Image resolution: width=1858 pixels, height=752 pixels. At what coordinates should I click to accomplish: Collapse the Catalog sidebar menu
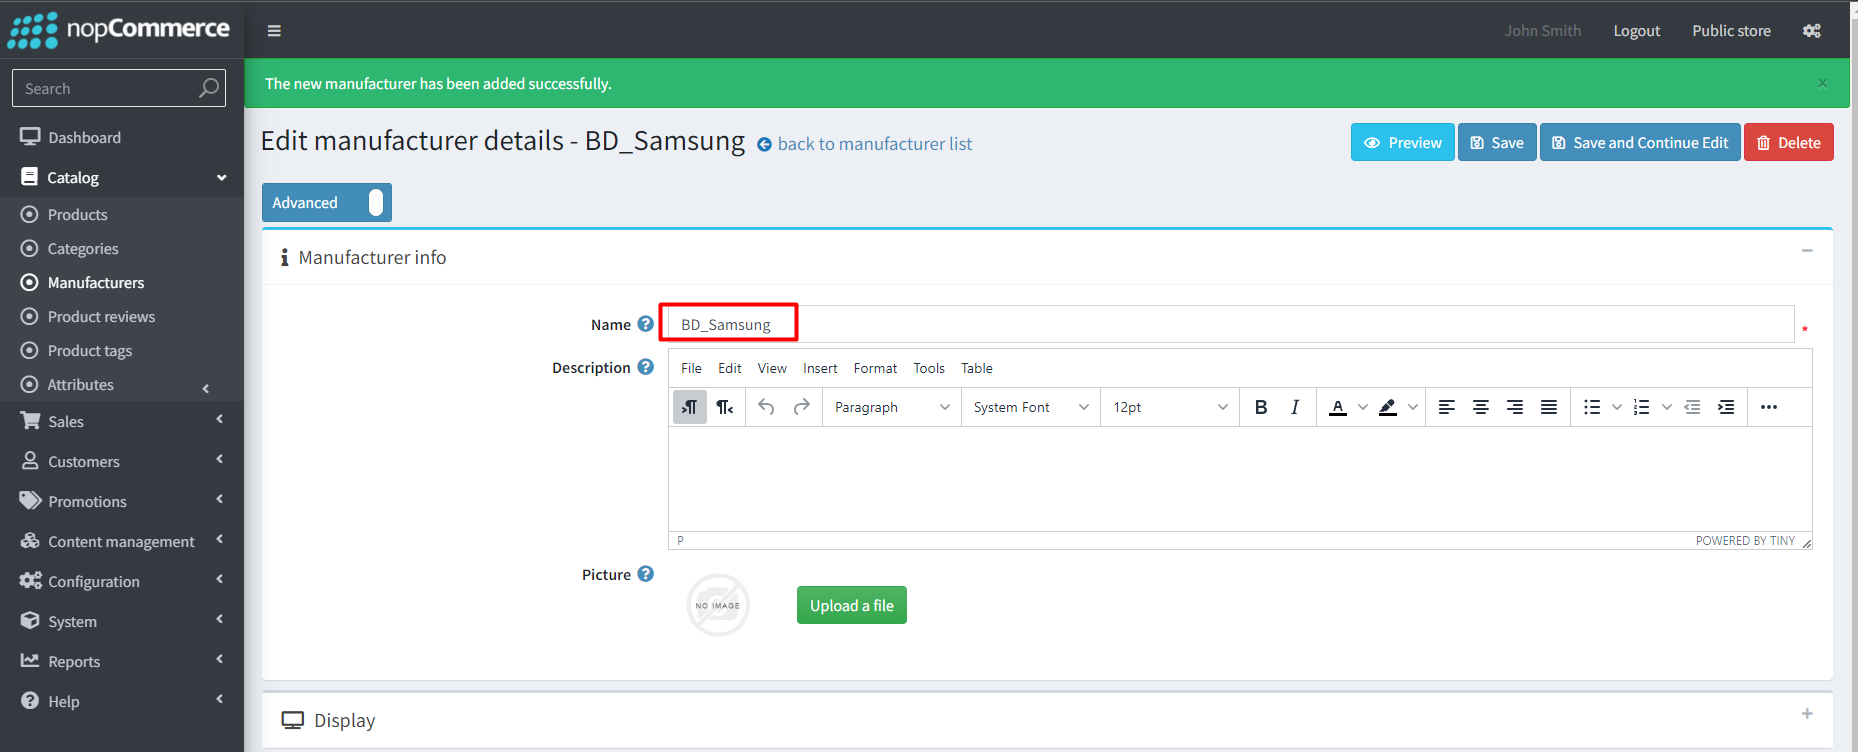[x=122, y=177]
